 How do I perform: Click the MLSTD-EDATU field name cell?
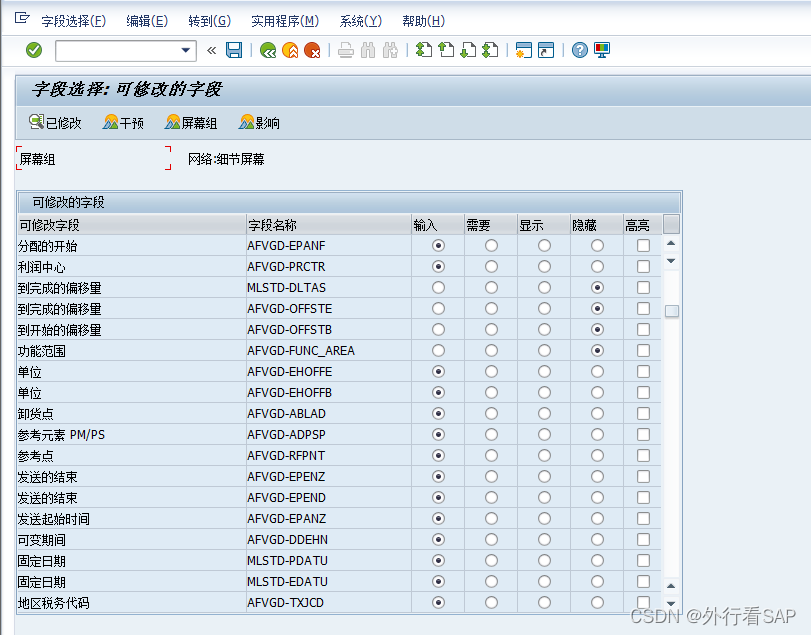tap(328, 582)
